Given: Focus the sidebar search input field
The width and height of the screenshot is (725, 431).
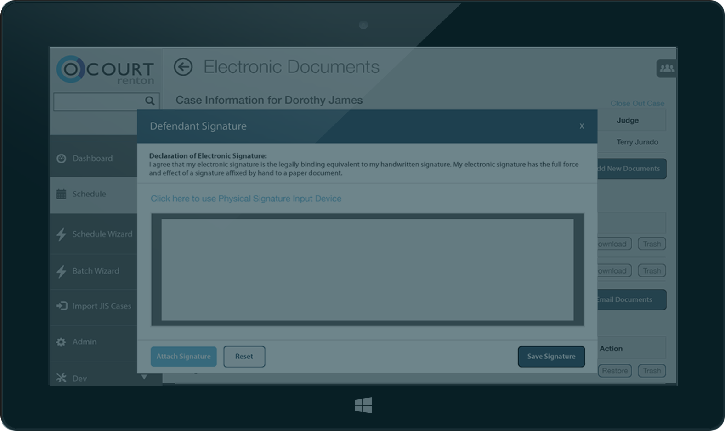Looking at the screenshot, I should 97,101.
